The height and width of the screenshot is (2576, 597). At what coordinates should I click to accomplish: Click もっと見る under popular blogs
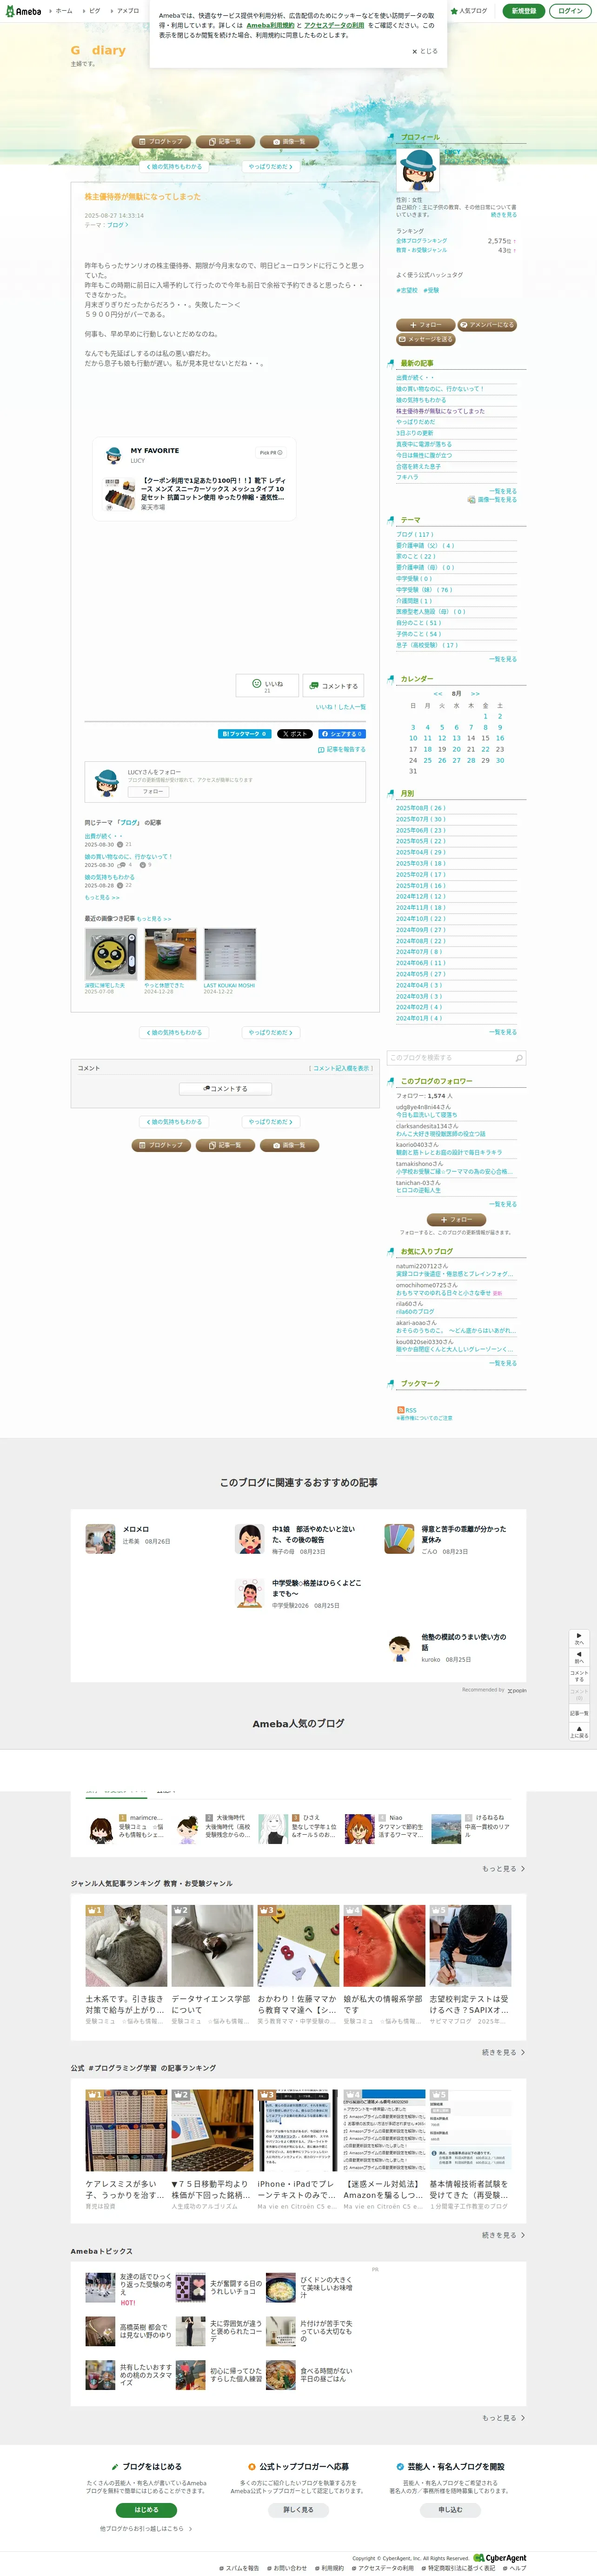tap(503, 1868)
